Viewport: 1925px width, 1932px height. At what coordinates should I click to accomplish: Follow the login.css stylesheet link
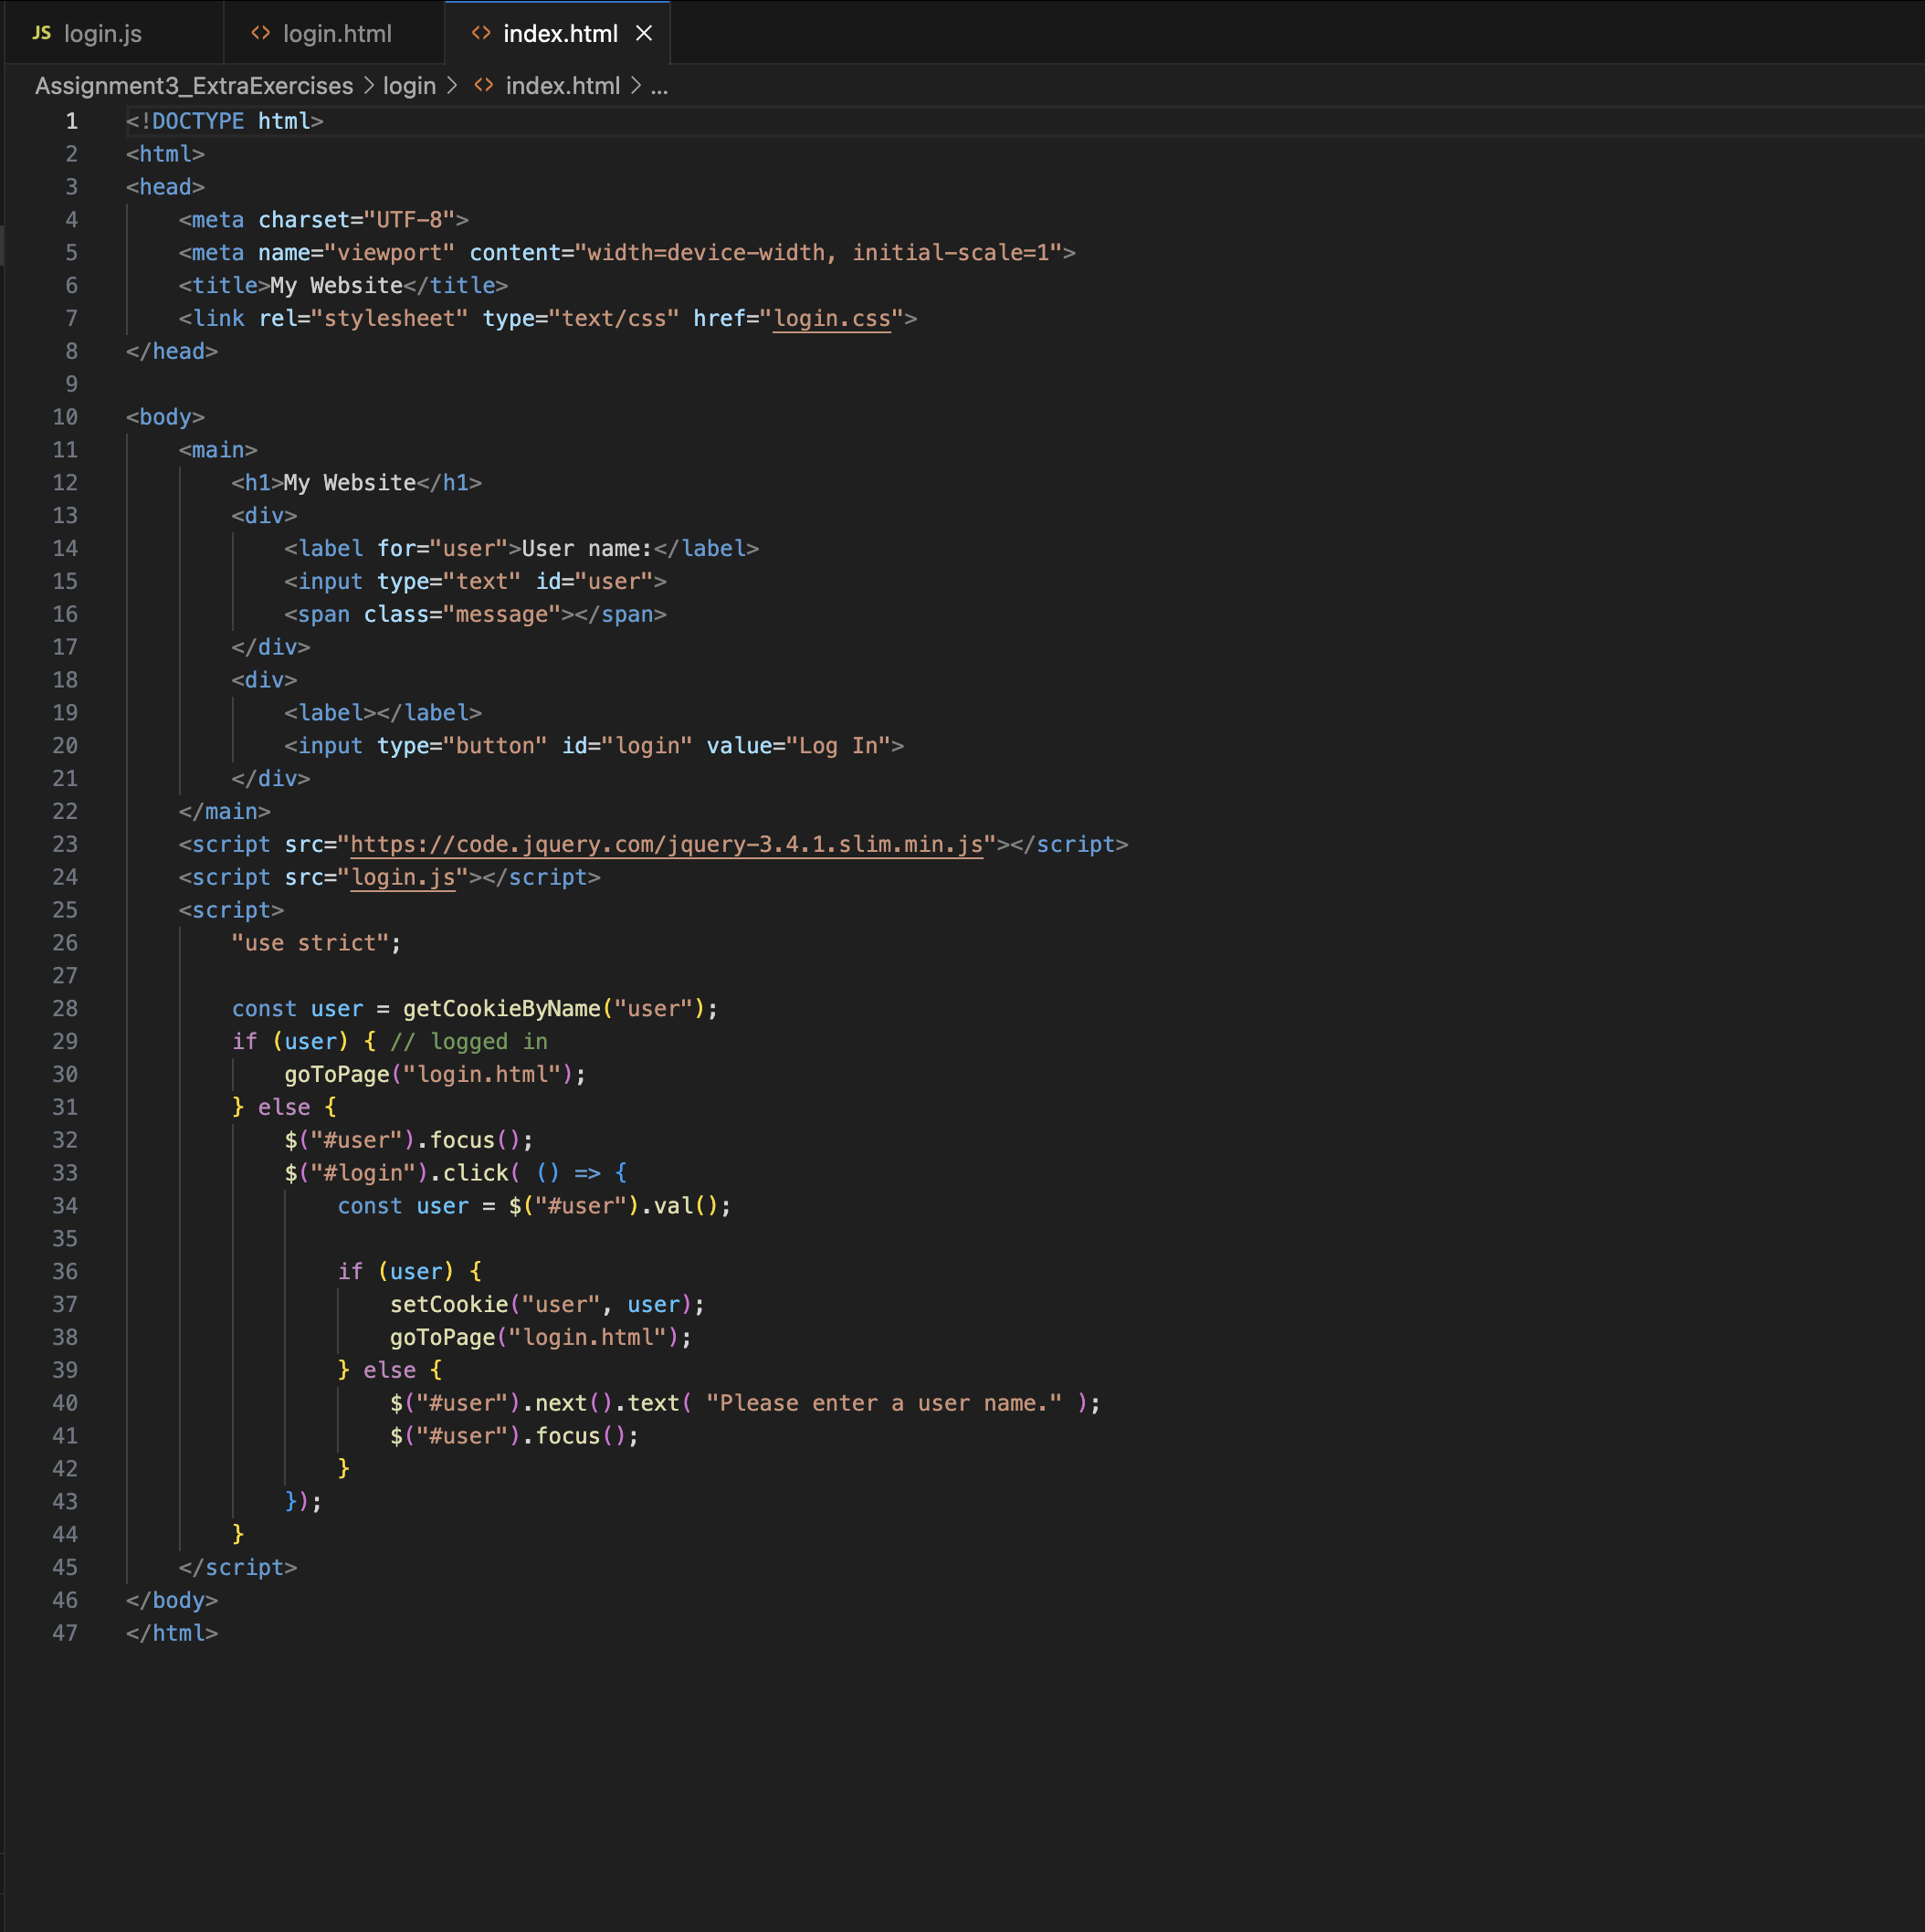[831, 318]
